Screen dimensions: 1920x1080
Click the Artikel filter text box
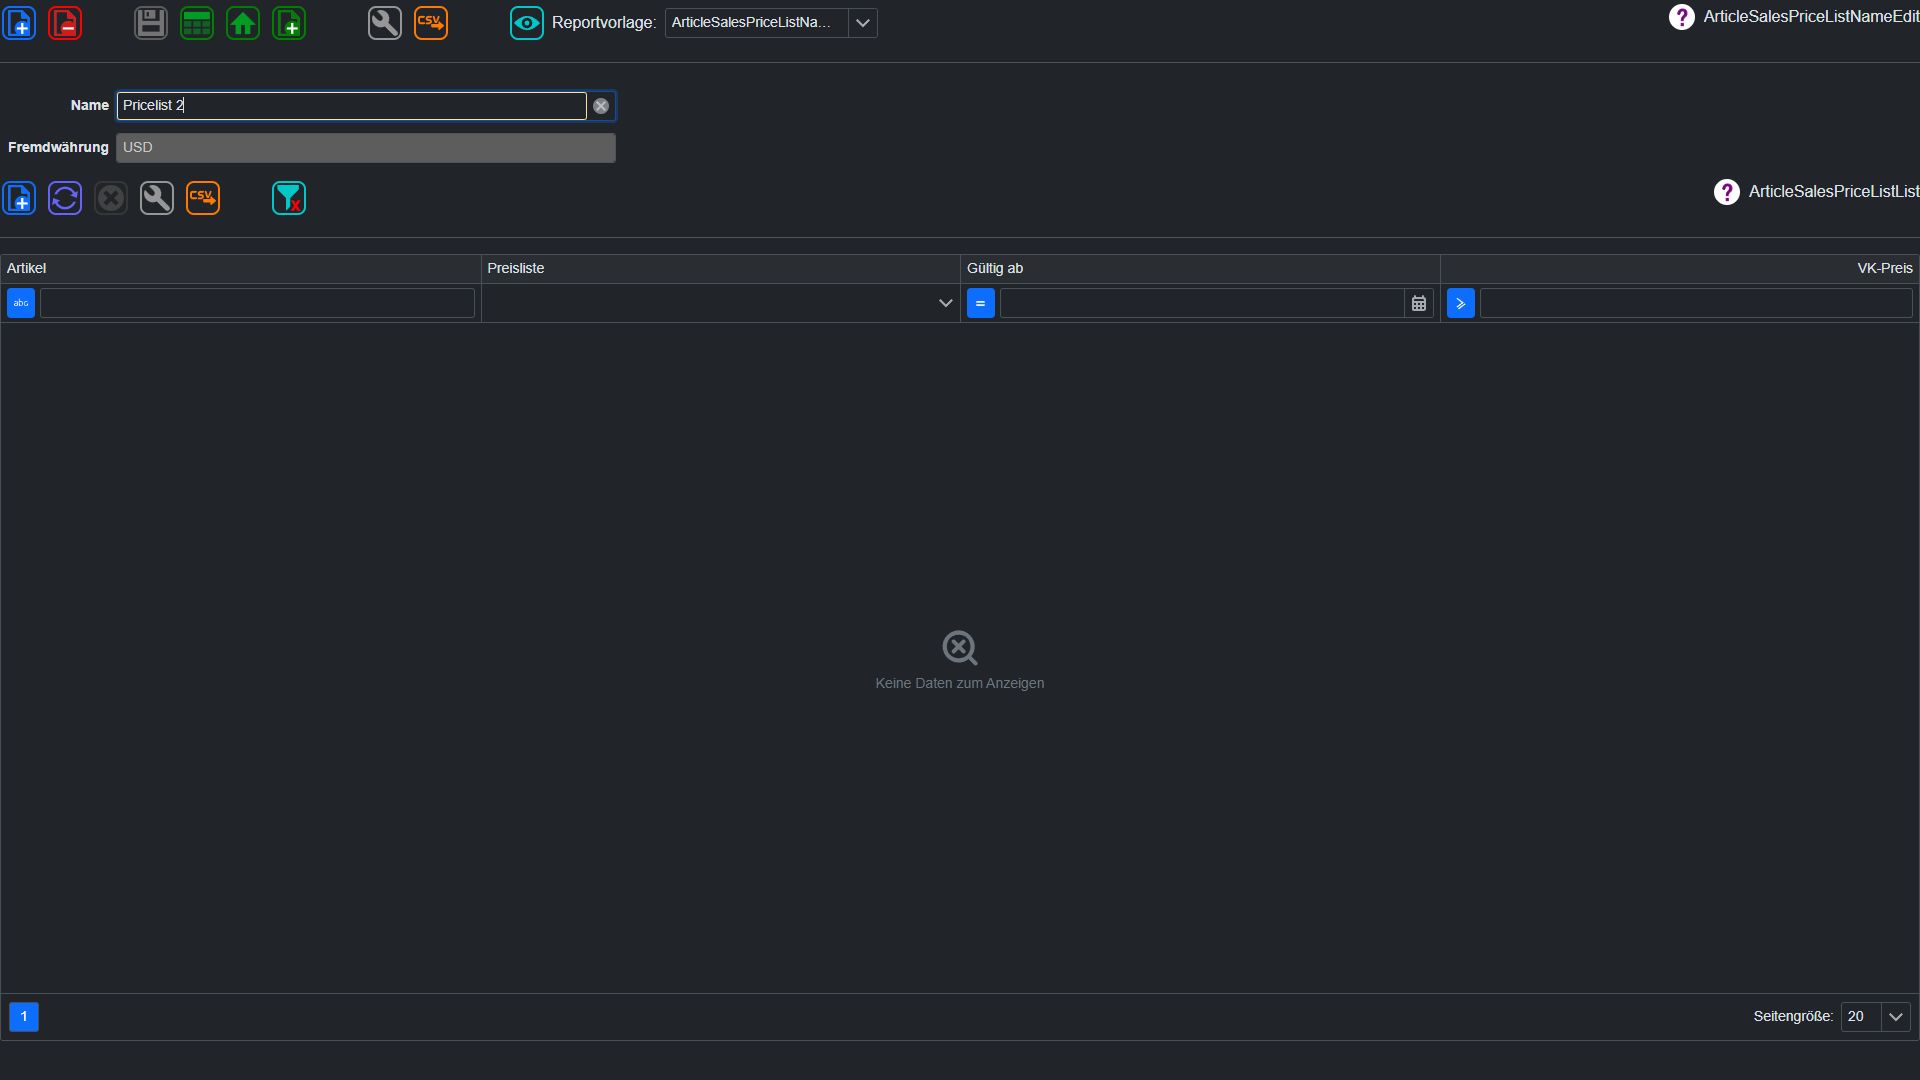click(257, 303)
